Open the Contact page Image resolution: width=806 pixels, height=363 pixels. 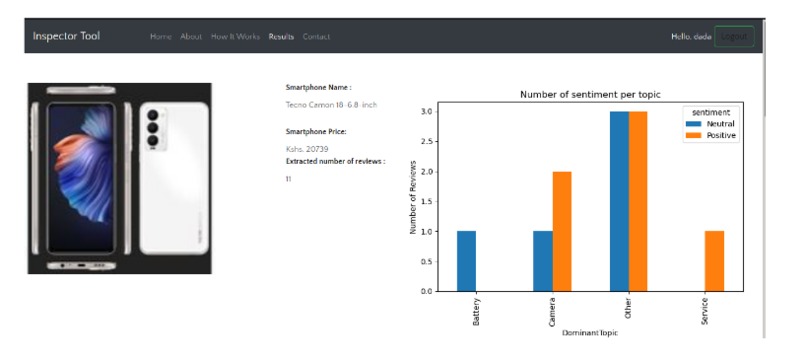(316, 37)
